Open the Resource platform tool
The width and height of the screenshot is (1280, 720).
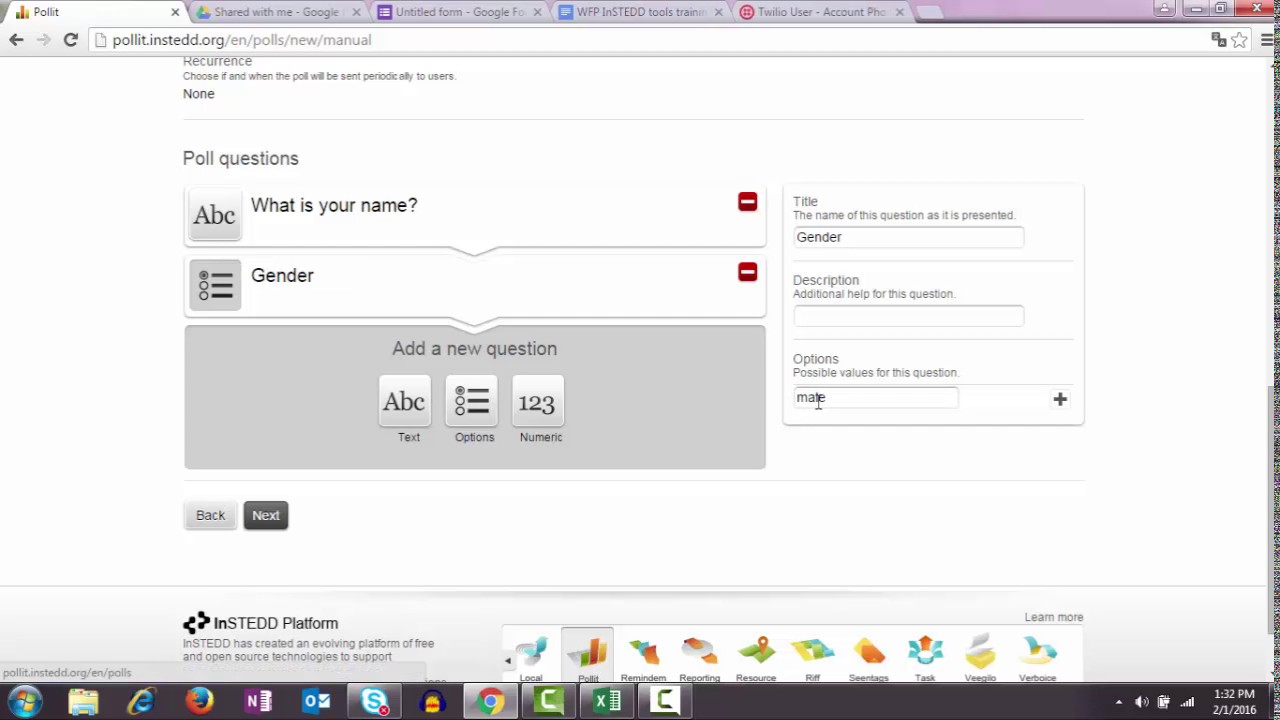point(755,658)
